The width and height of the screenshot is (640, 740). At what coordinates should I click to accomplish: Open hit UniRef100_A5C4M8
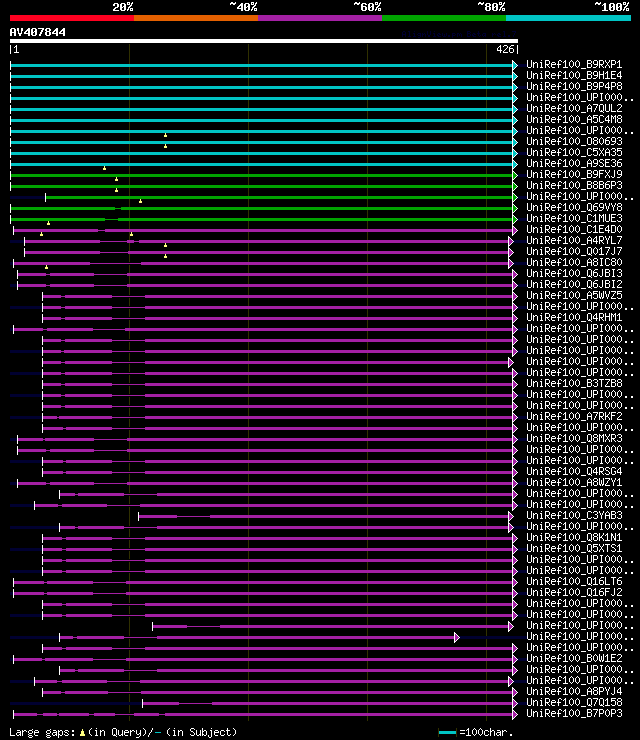pos(574,120)
